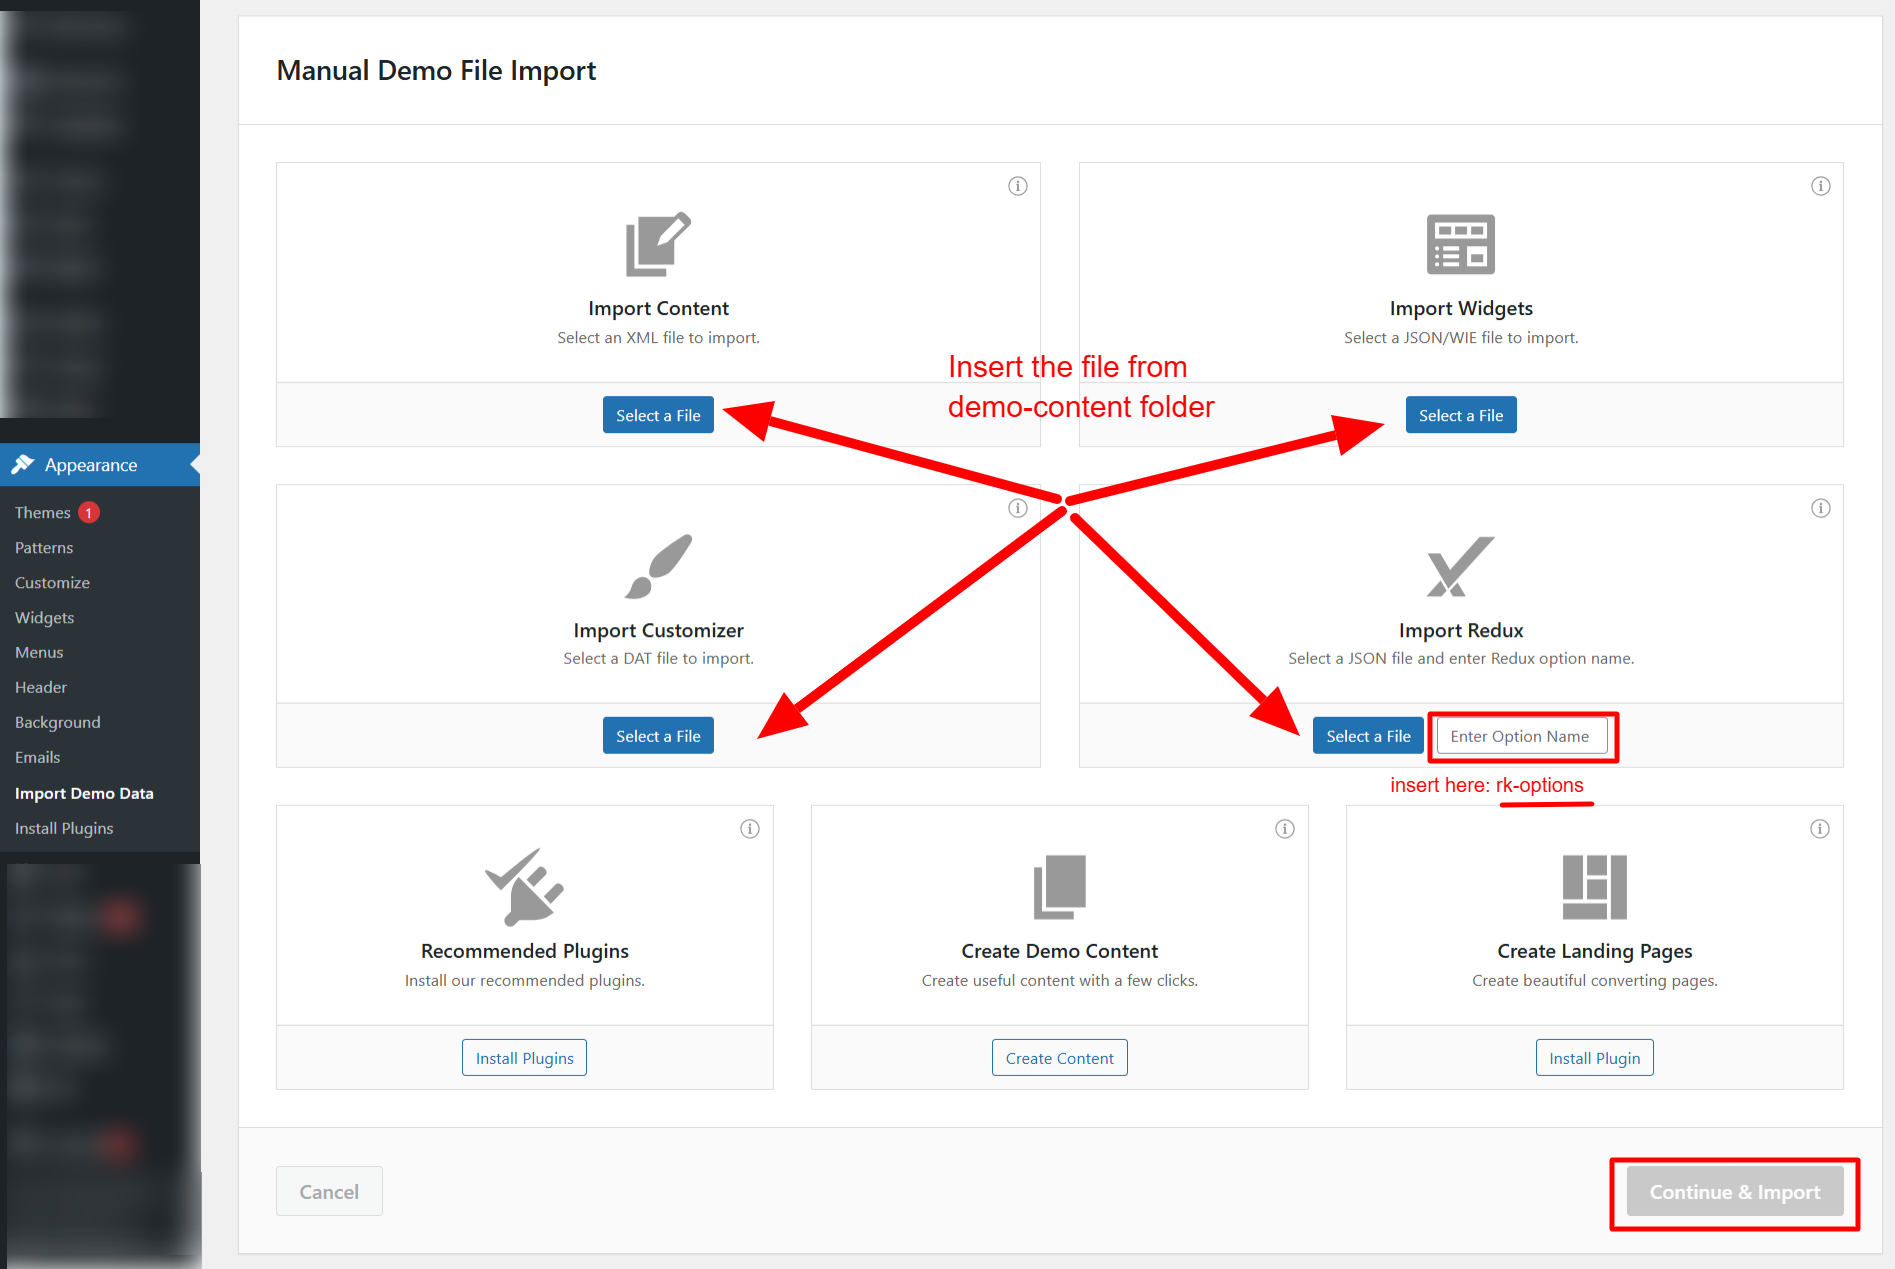View info for the Import Widgets card
This screenshot has height=1269, width=1895.
(x=1820, y=186)
